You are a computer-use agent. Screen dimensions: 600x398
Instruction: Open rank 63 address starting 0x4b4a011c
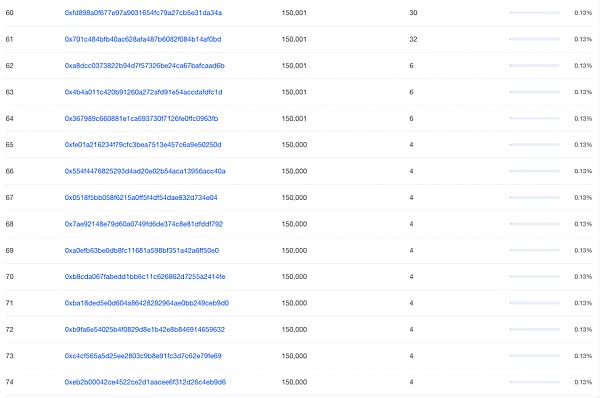click(143, 92)
